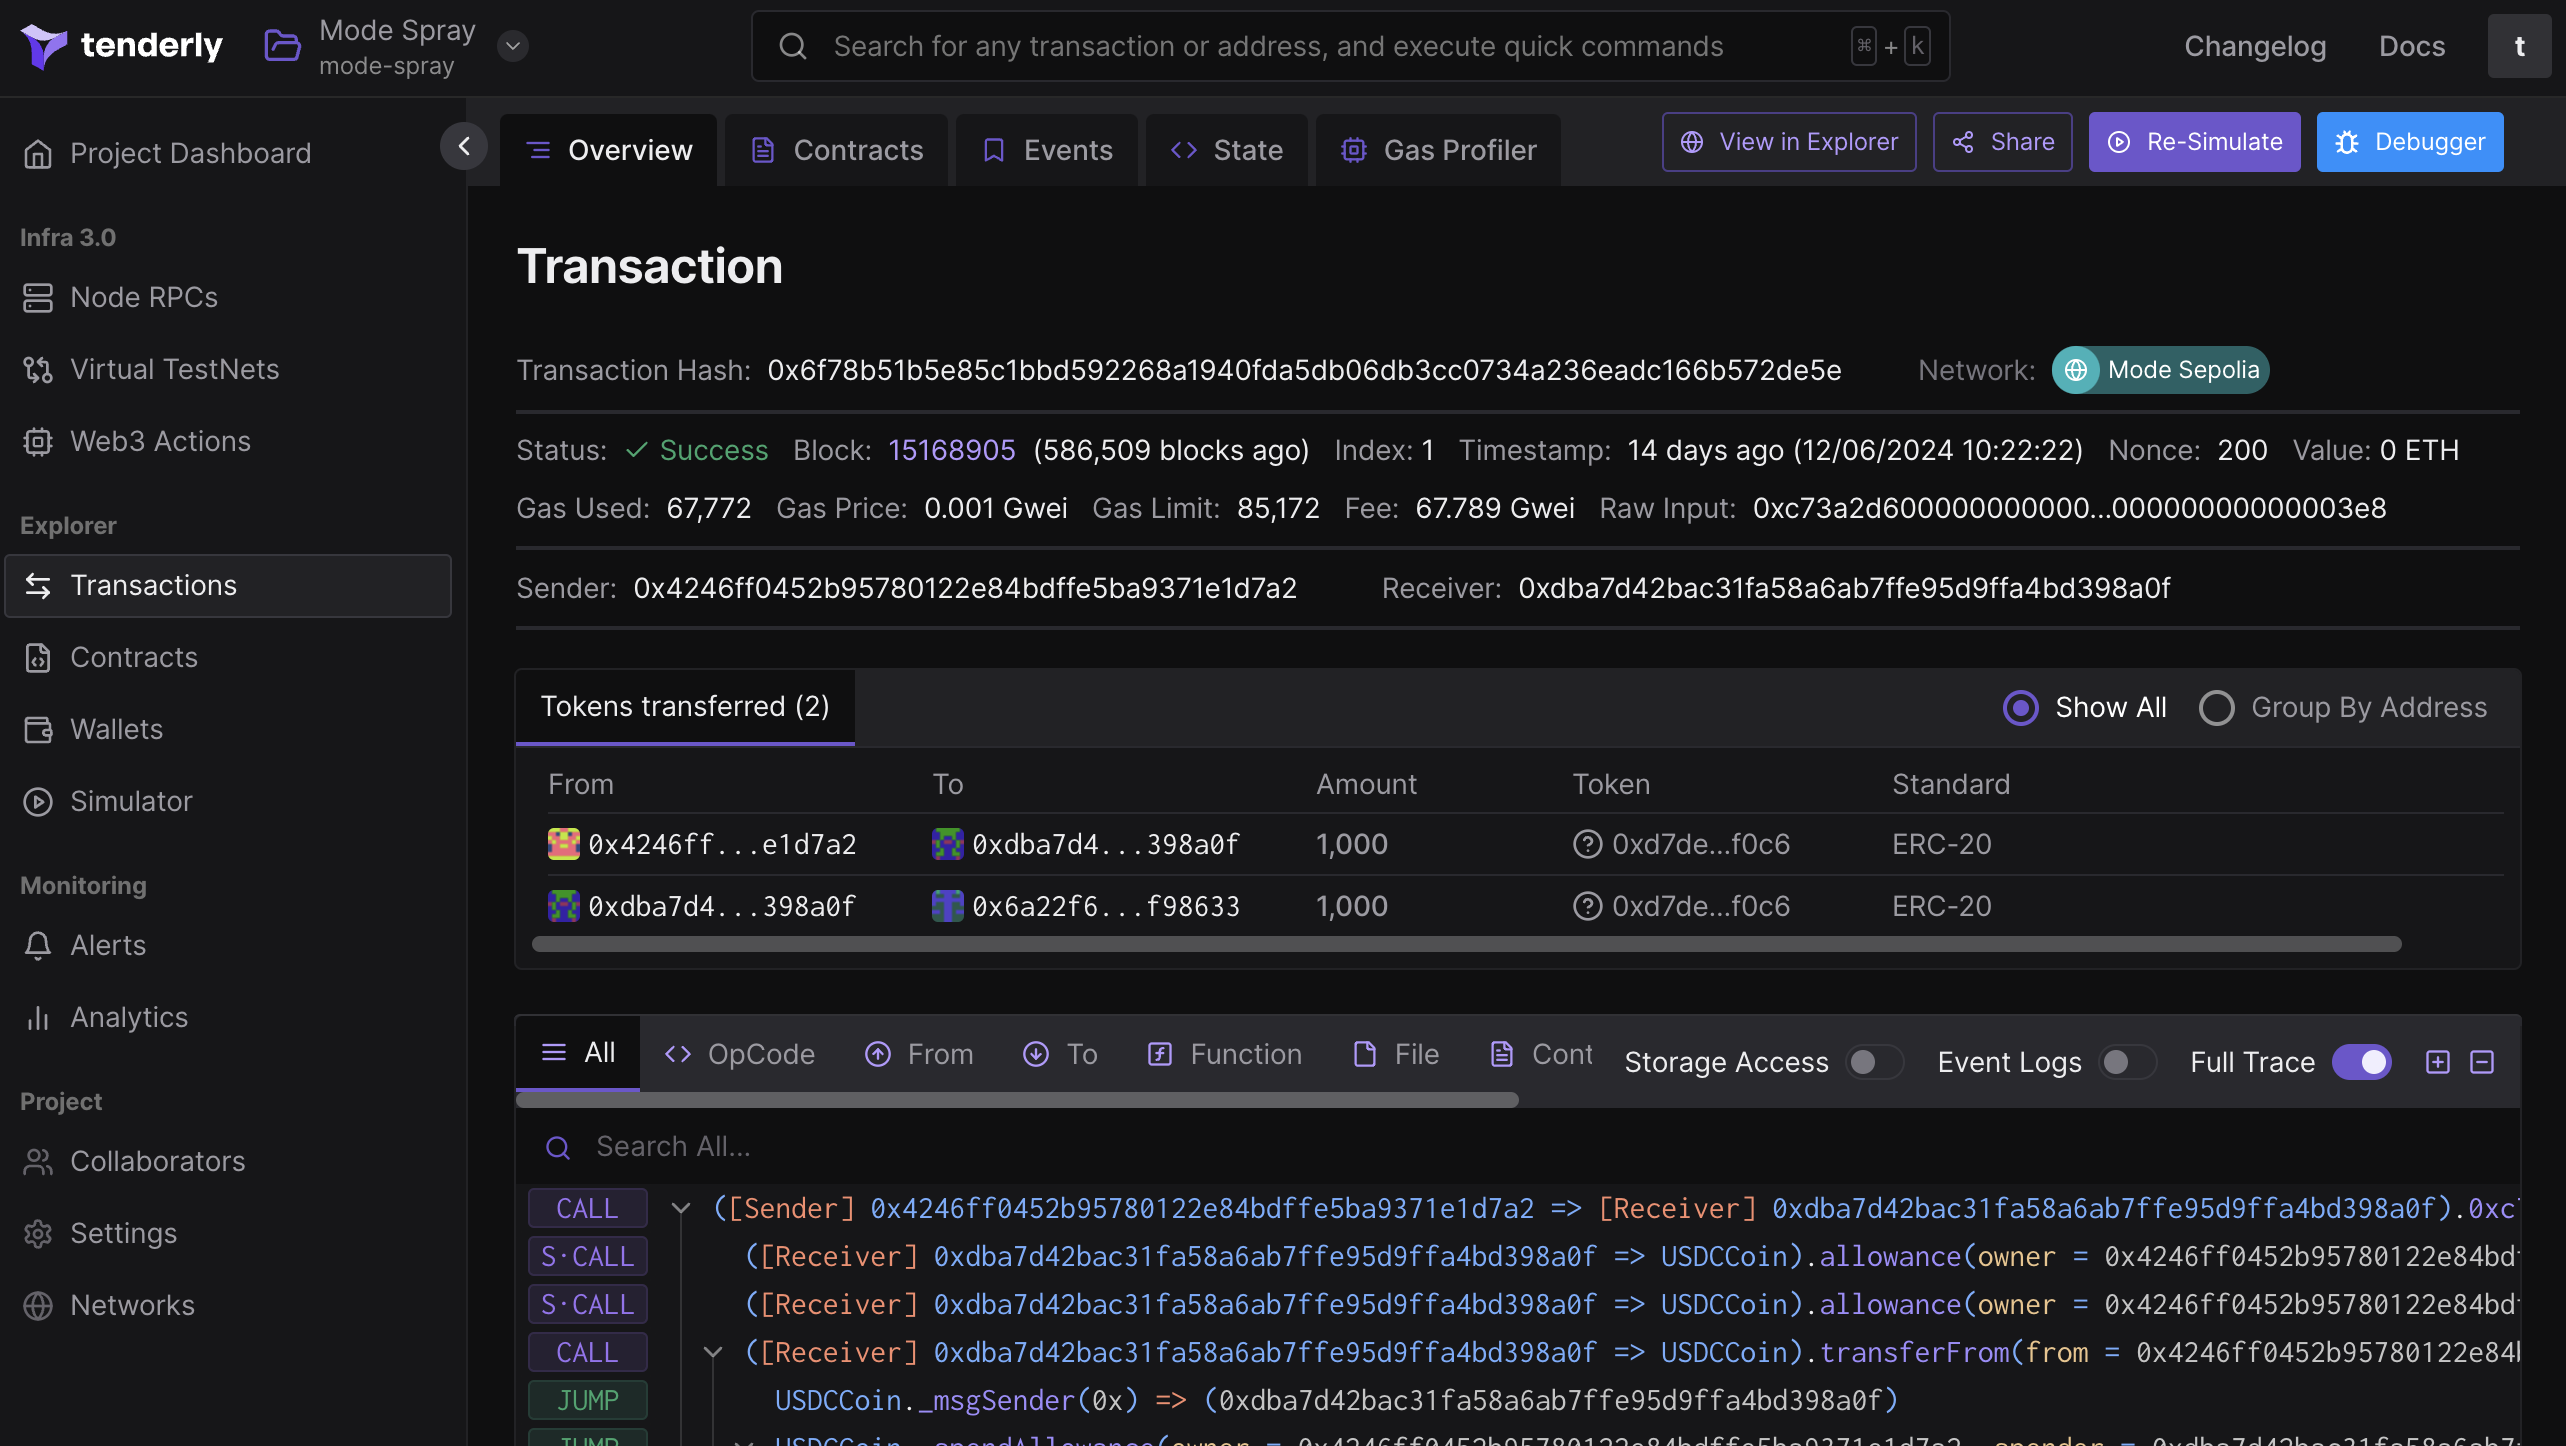Image resolution: width=2566 pixels, height=1446 pixels.
Task: Collapse the transferFrom CALL trace chevron
Action: pyautogui.click(x=713, y=1353)
